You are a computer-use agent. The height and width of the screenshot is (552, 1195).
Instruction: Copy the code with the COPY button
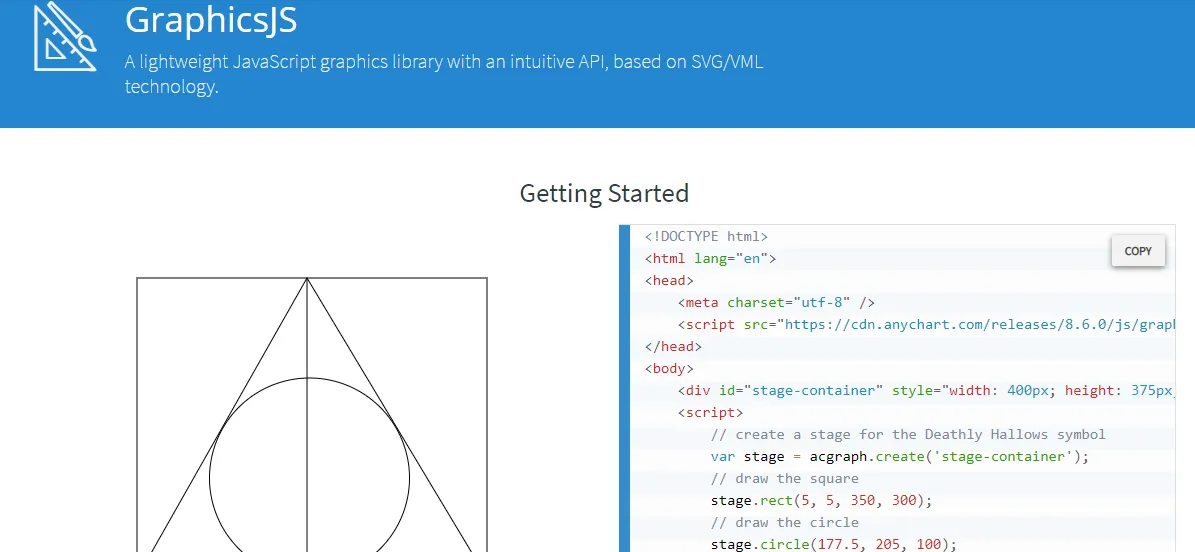pyautogui.click(x=1138, y=251)
